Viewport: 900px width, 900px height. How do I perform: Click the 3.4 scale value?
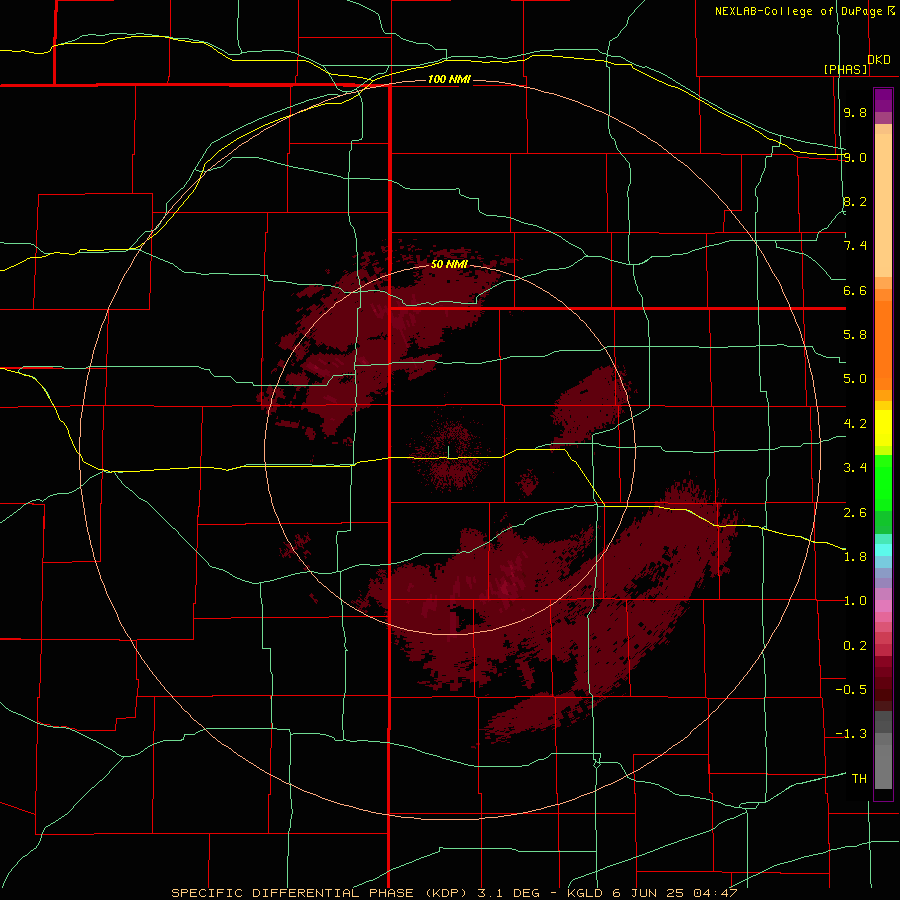(855, 468)
